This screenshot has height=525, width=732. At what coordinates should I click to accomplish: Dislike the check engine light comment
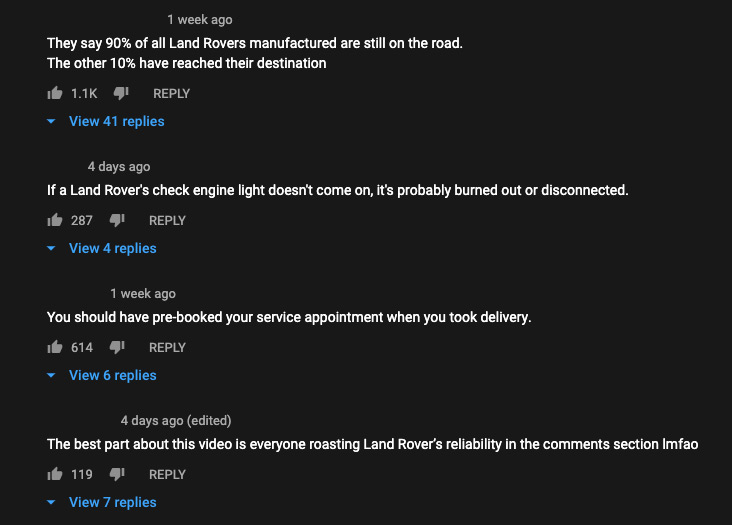tap(117, 220)
